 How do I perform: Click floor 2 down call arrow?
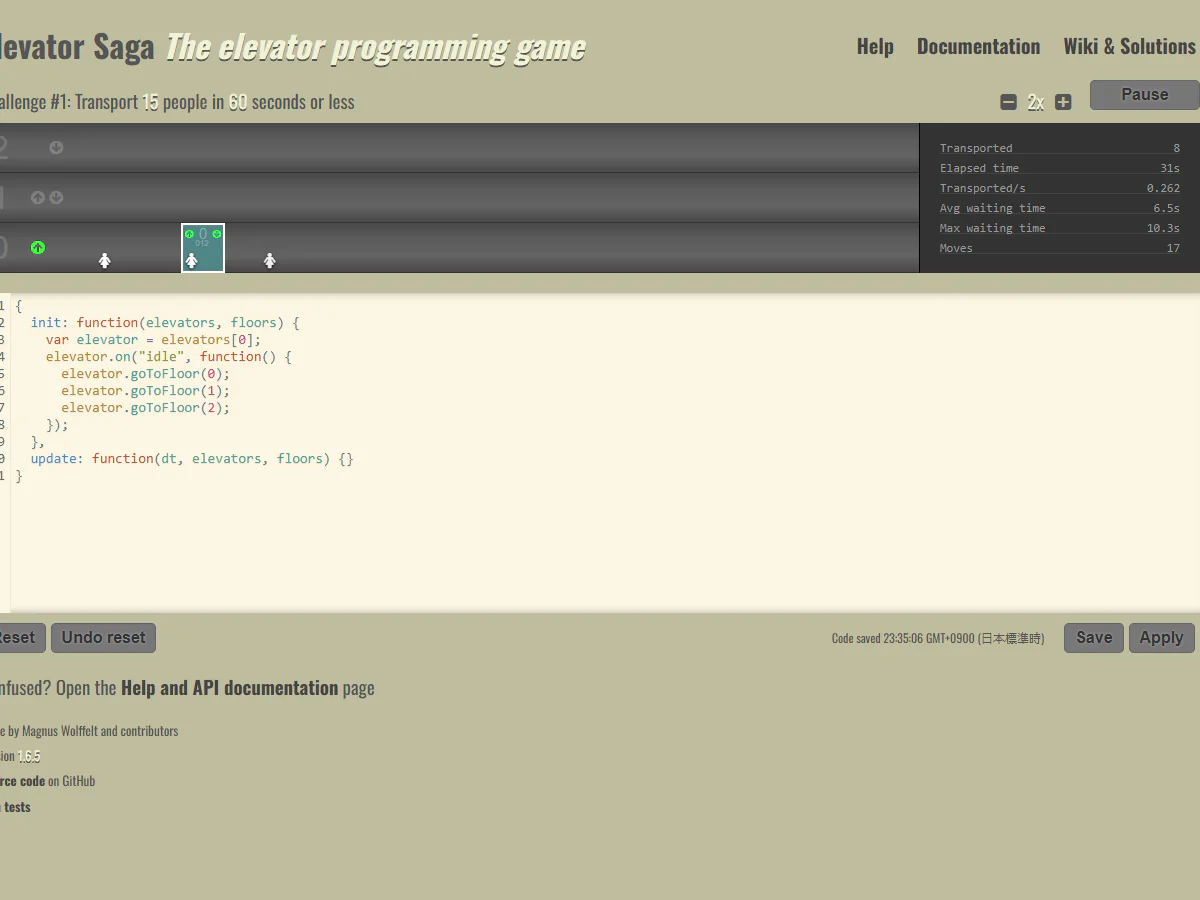(x=57, y=148)
